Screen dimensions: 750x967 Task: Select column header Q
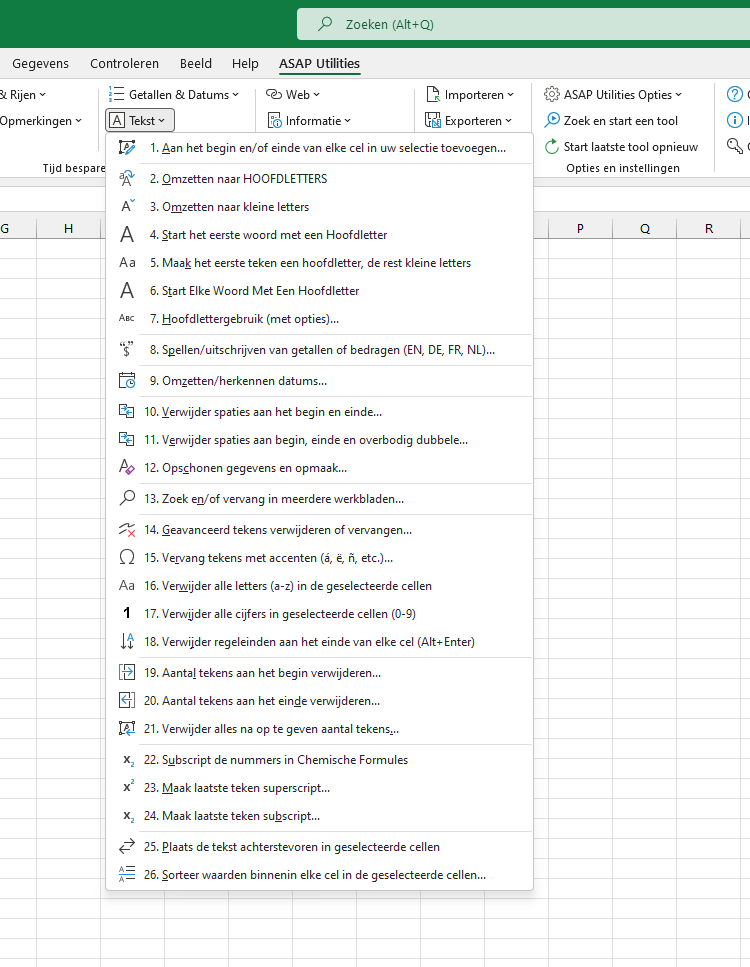(645, 228)
